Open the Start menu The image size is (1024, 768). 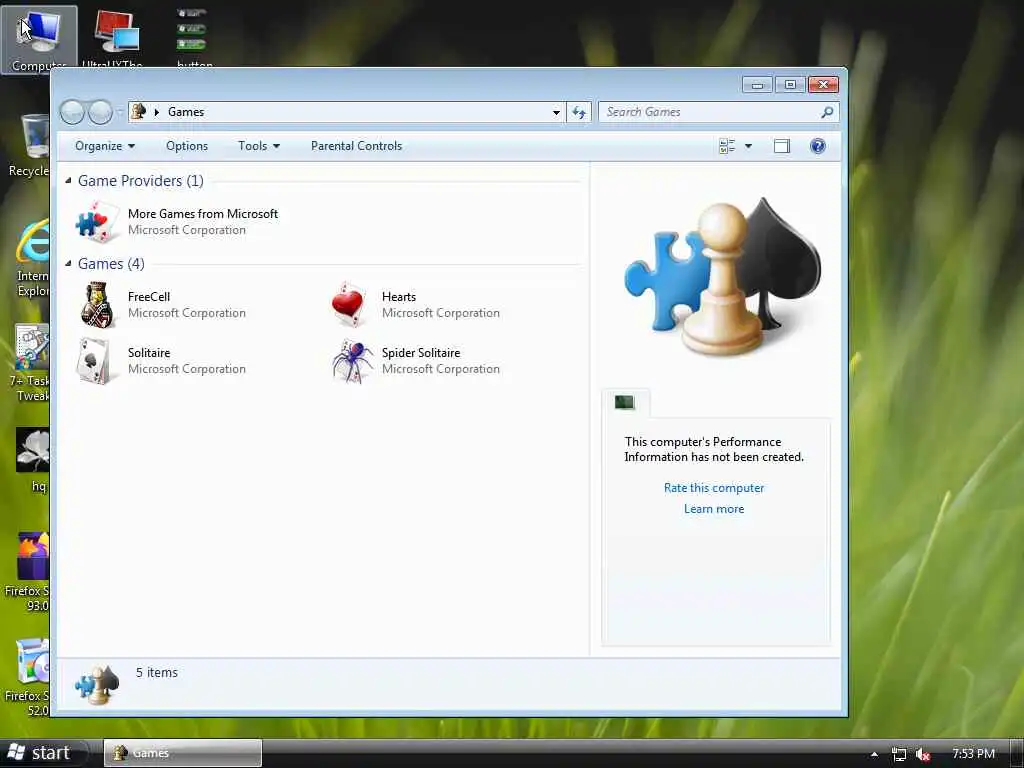(x=40, y=753)
